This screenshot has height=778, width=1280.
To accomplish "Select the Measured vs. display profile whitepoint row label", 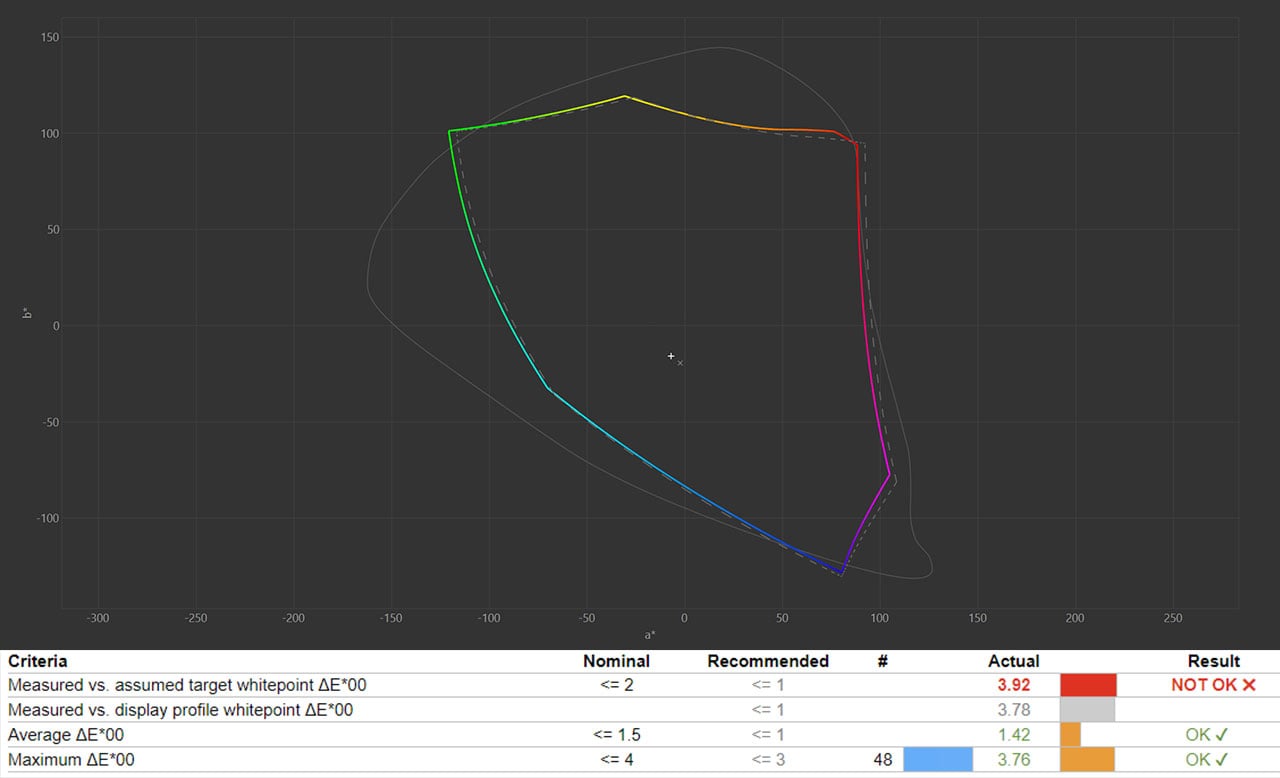I will (x=180, y=710).
